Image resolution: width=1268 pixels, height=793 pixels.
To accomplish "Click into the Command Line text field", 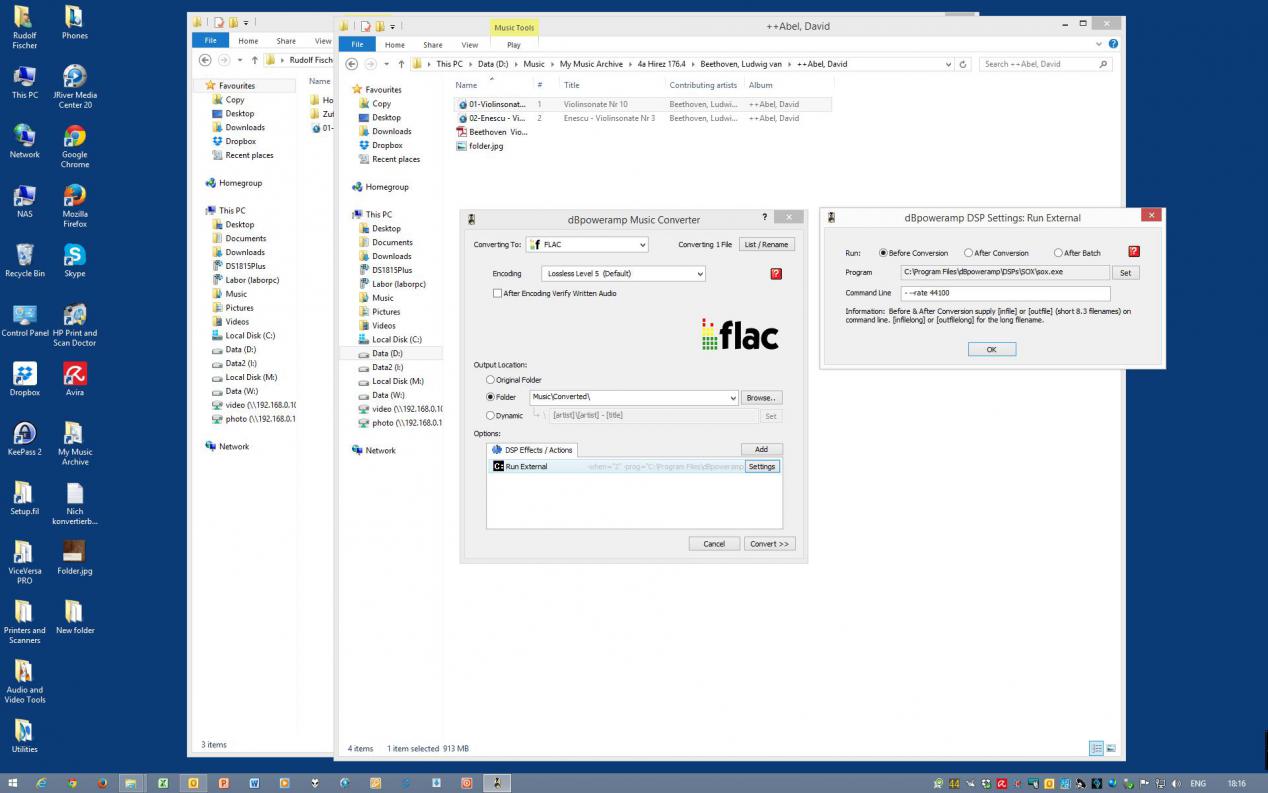I will (1005, 294).
